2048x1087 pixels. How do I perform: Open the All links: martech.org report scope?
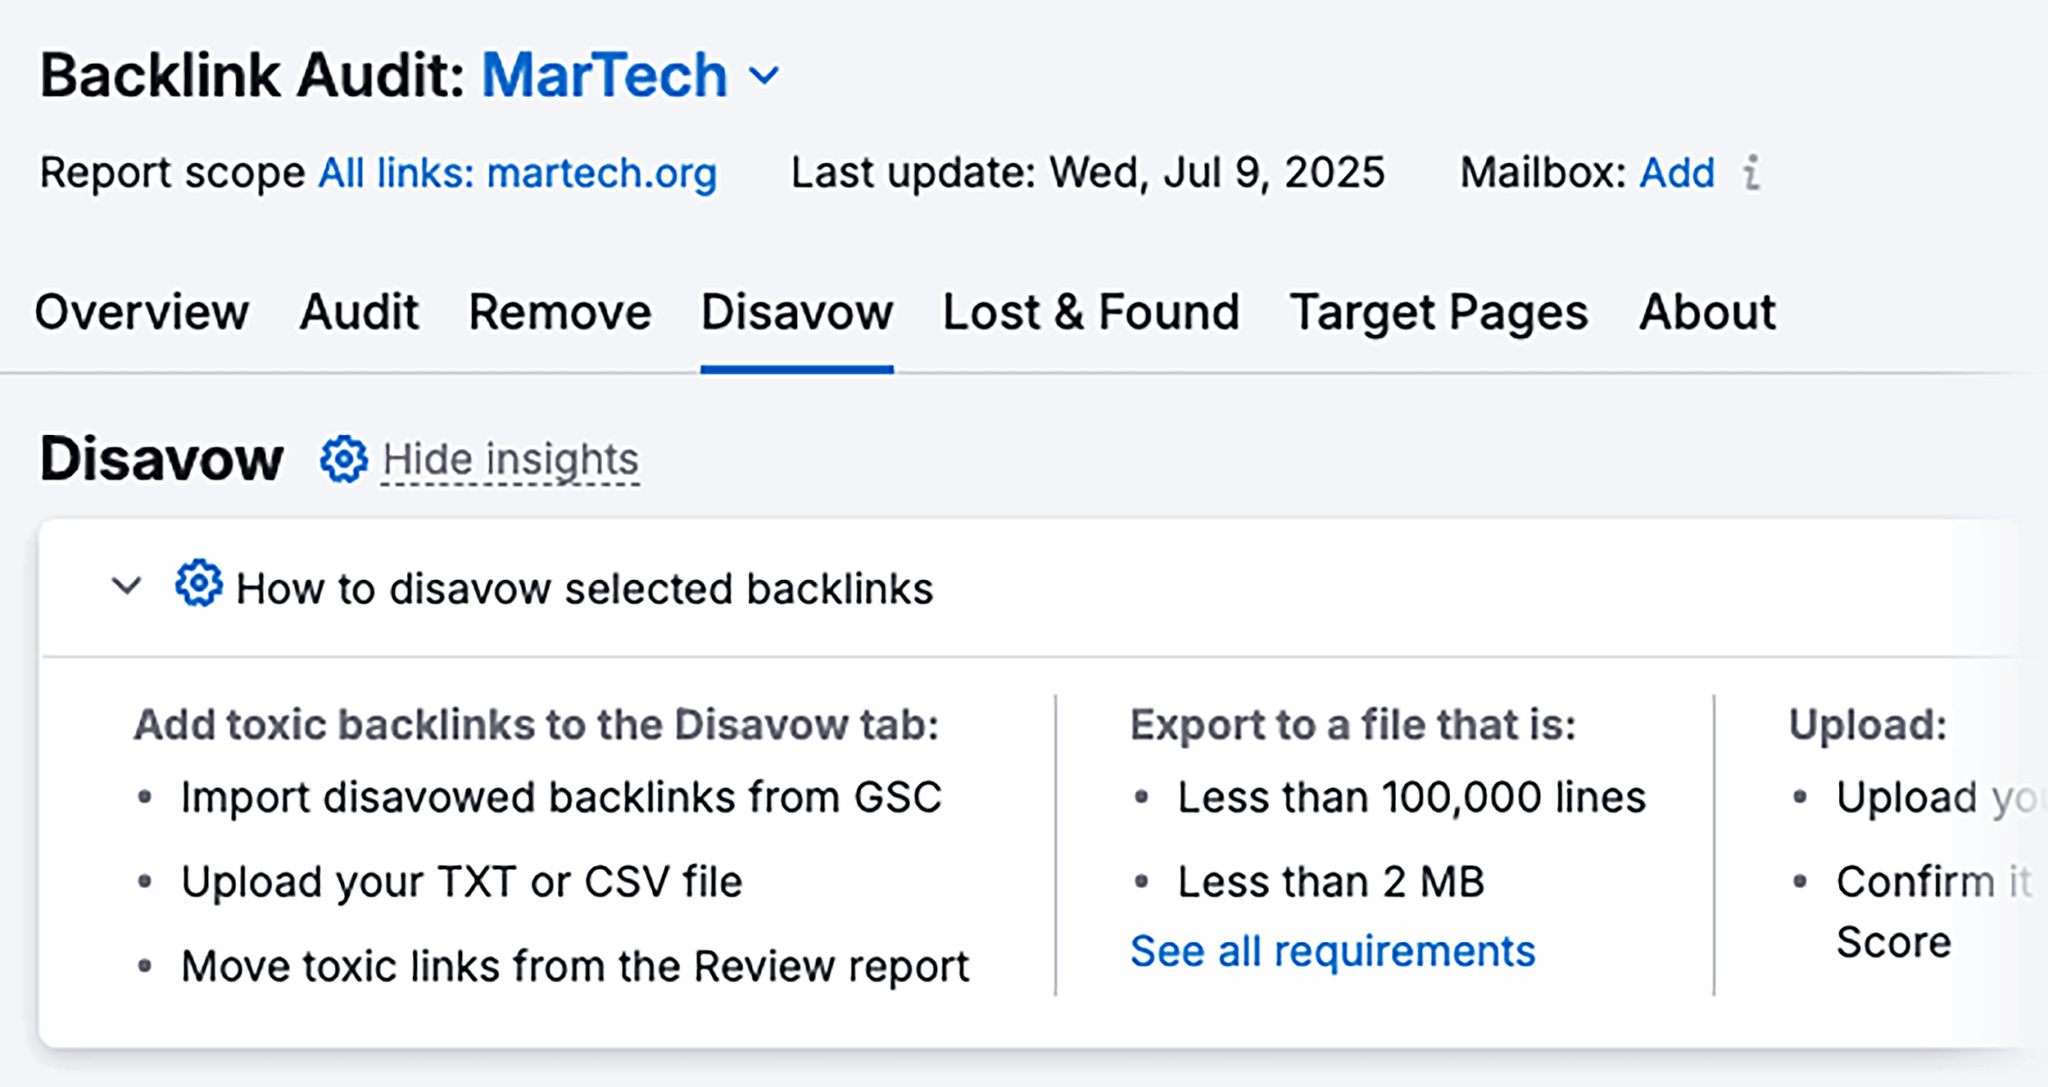(516, 172)
